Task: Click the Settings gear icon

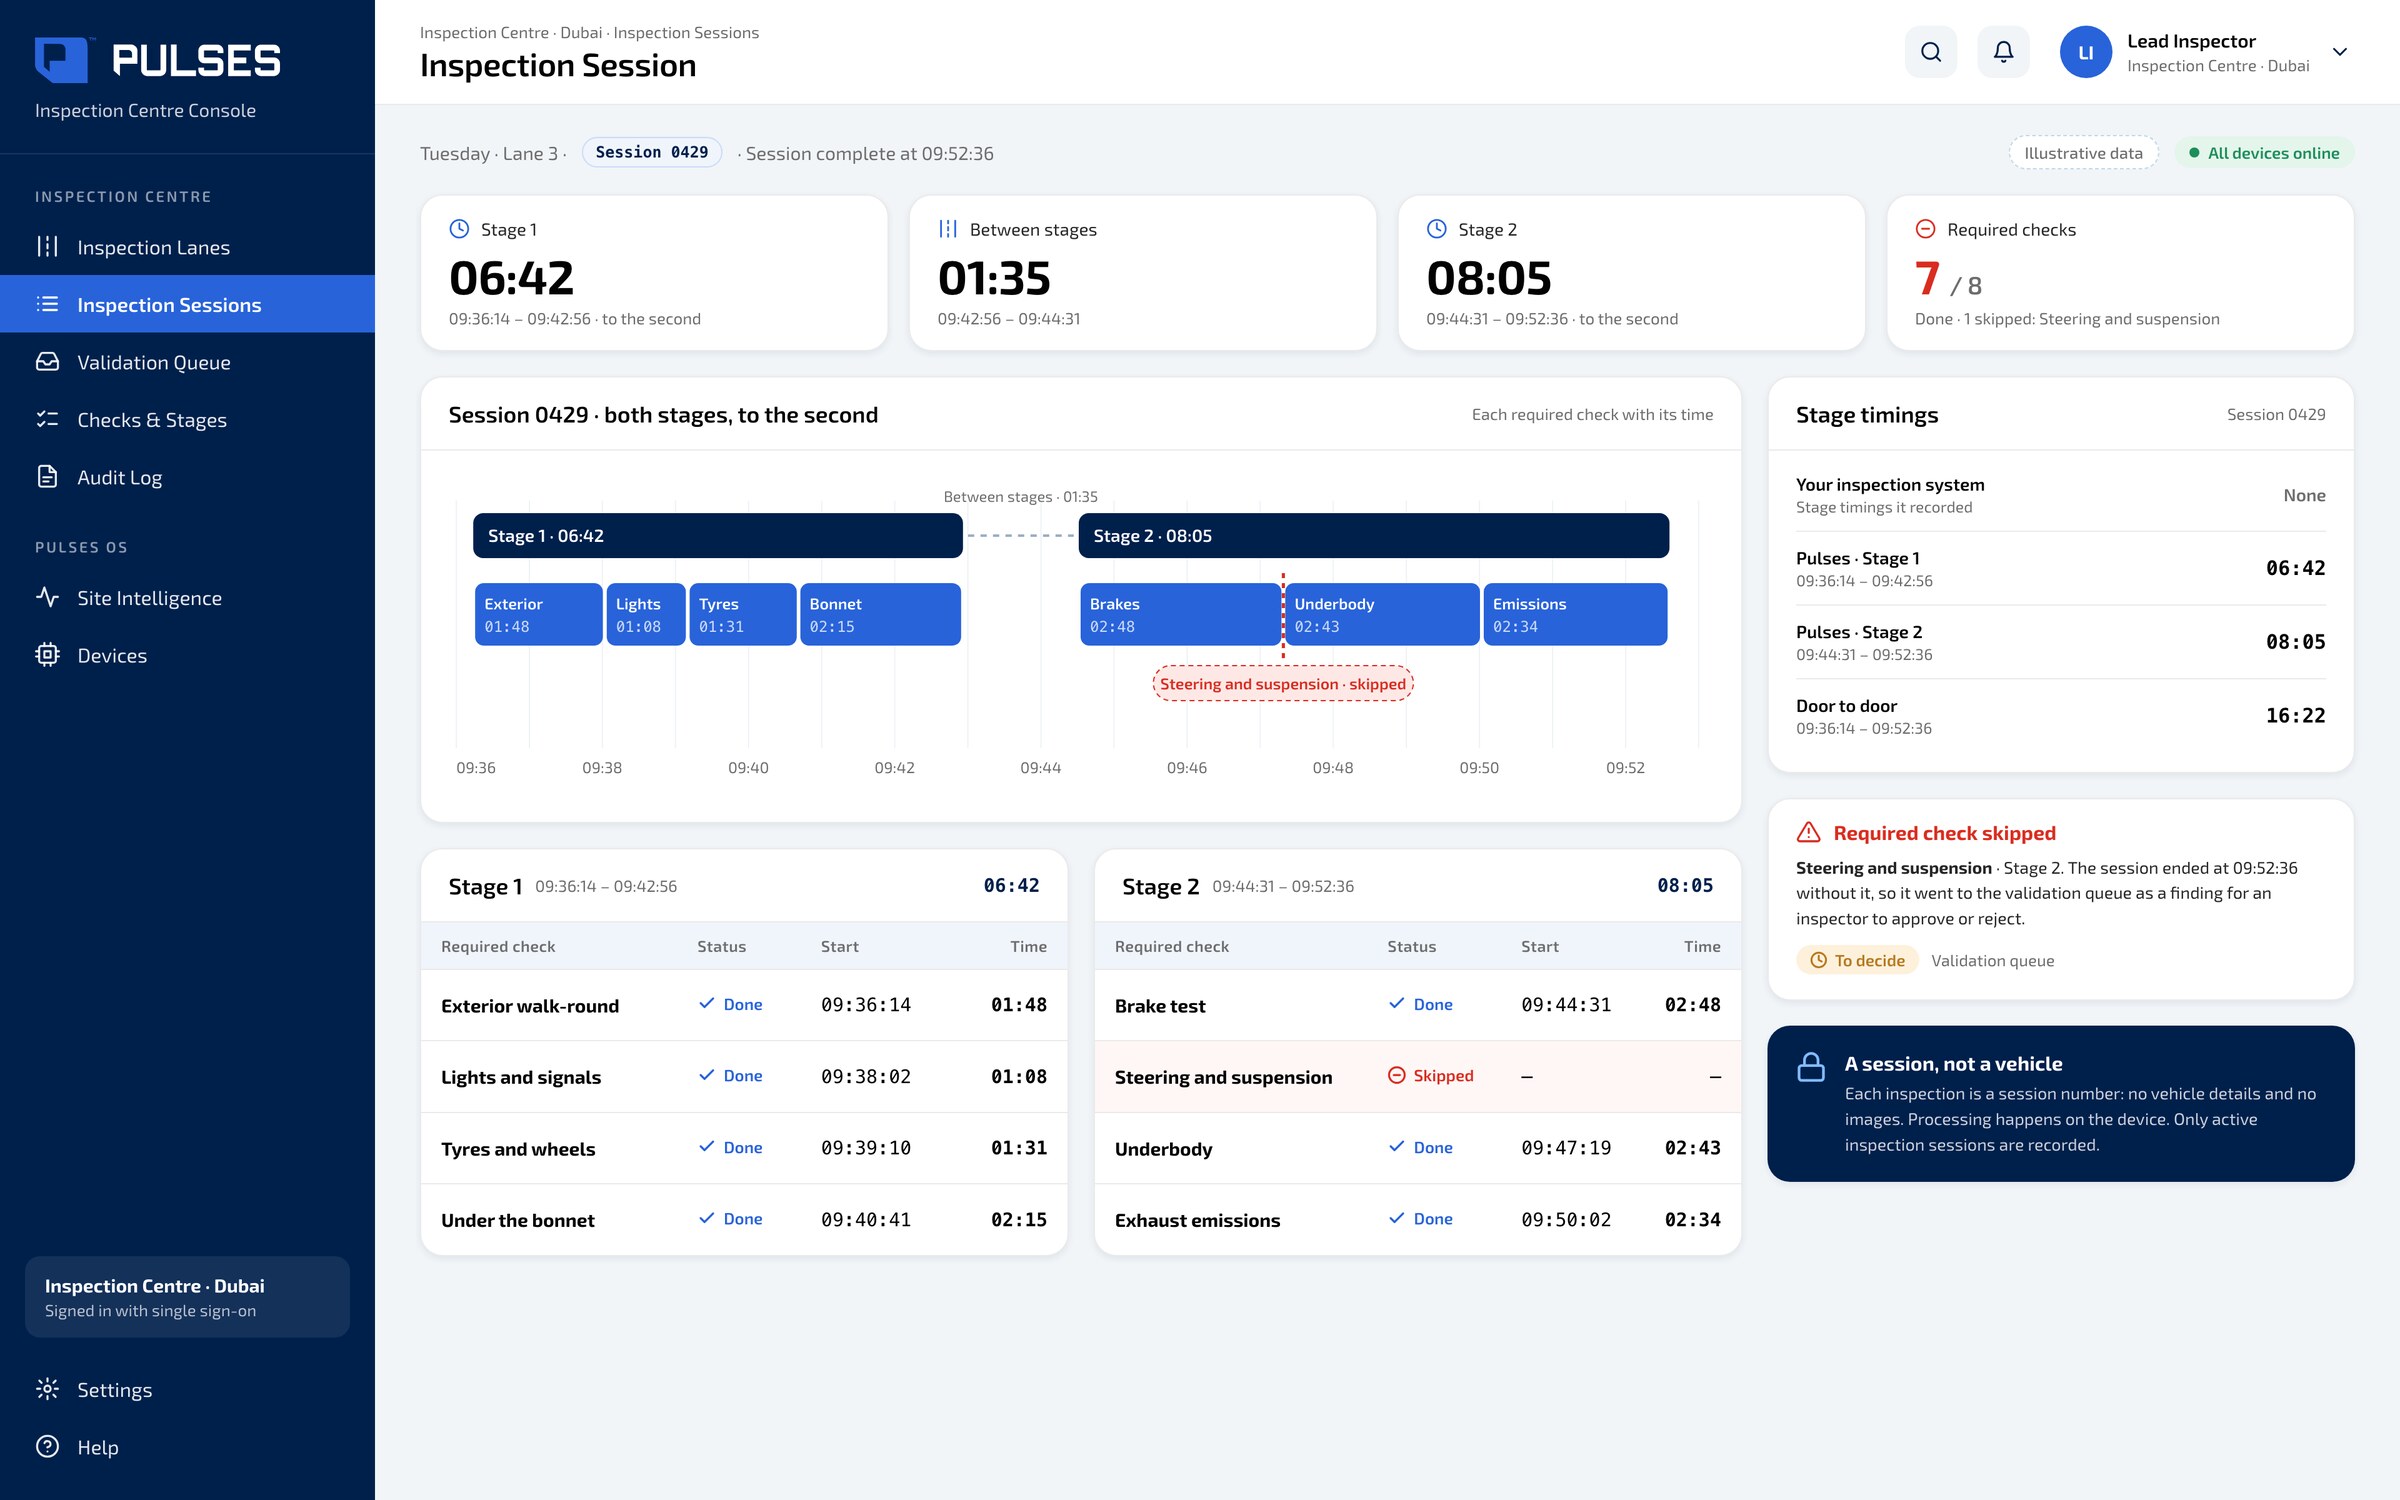Action: pos(47,1389)
